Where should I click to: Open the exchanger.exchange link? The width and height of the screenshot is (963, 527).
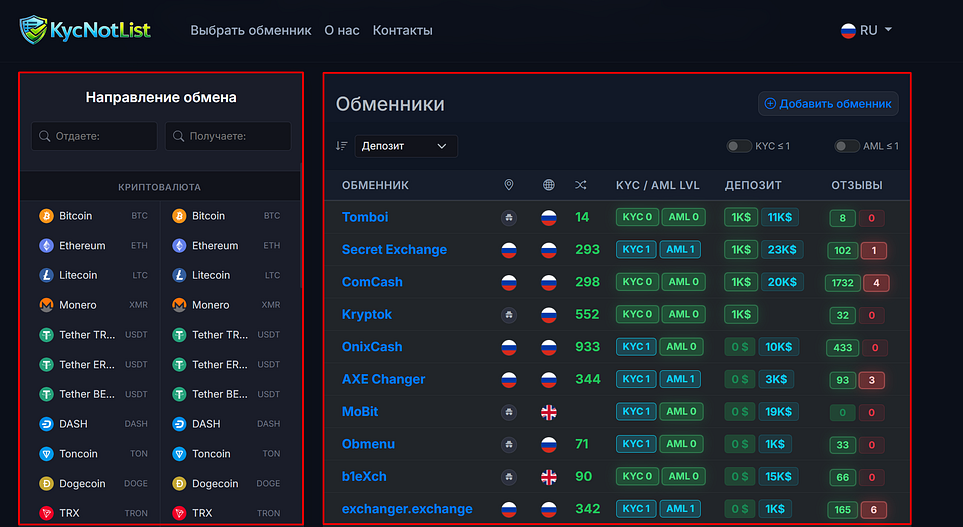[x=407, y=509]
